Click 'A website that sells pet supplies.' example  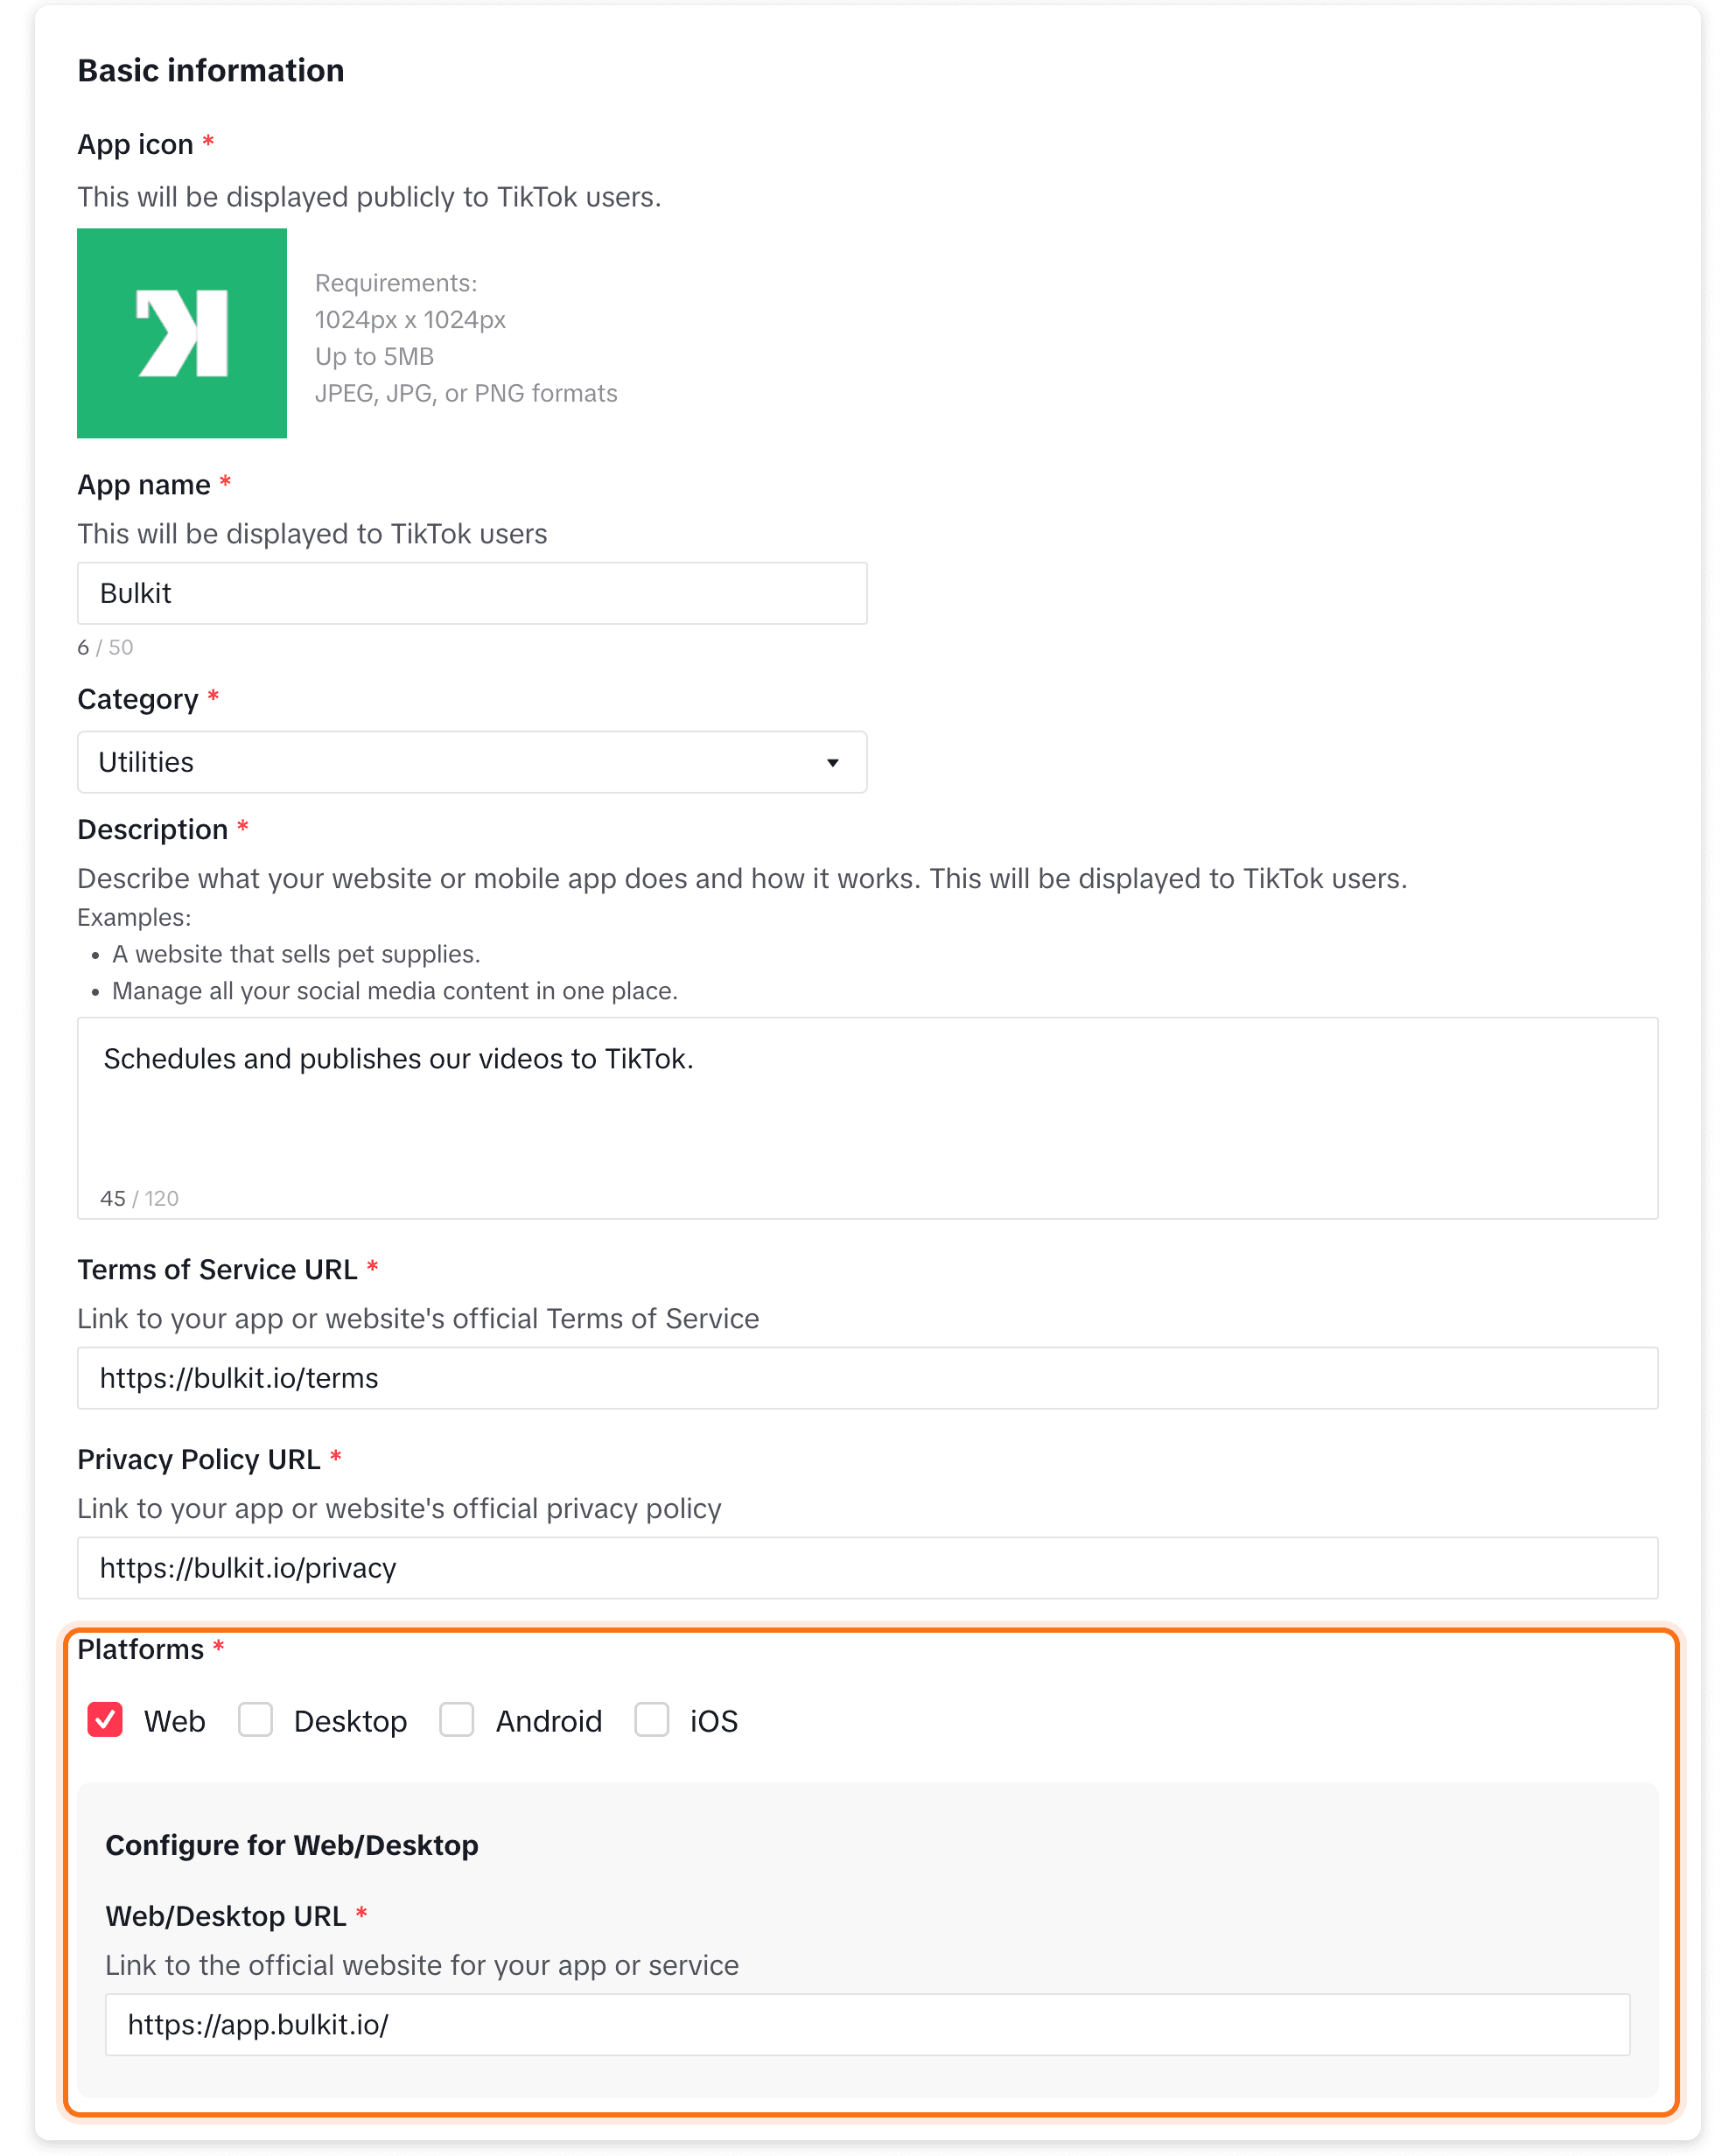click(x=296, y=954)
